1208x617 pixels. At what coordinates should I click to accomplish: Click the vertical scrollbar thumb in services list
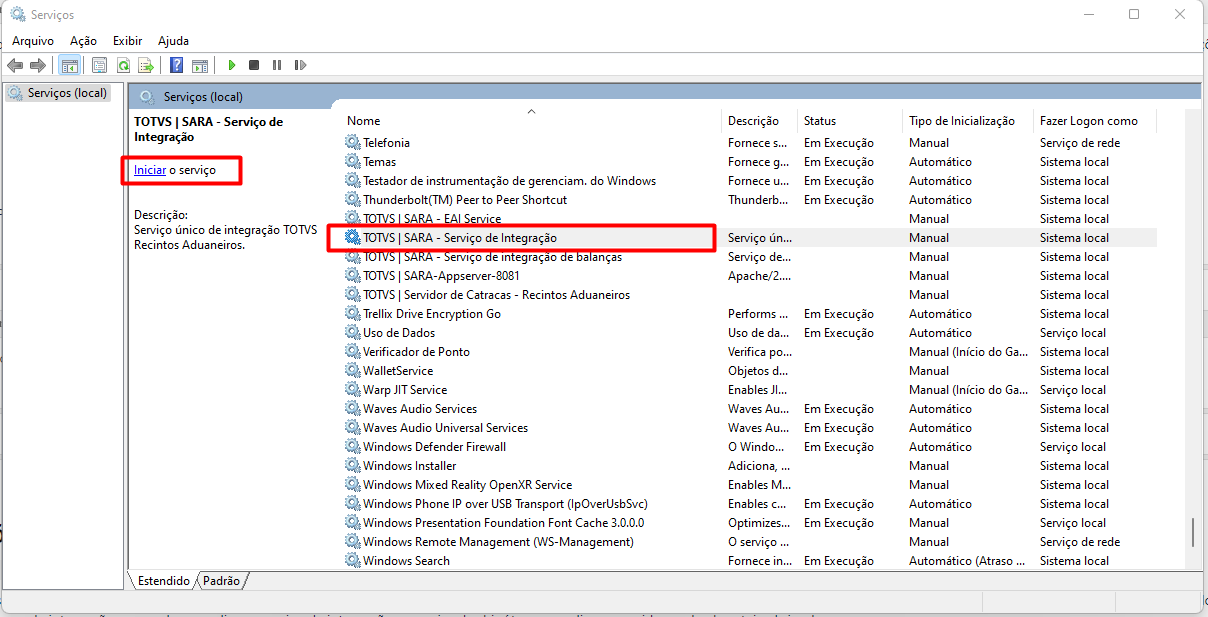click(x=1192, y=533)
